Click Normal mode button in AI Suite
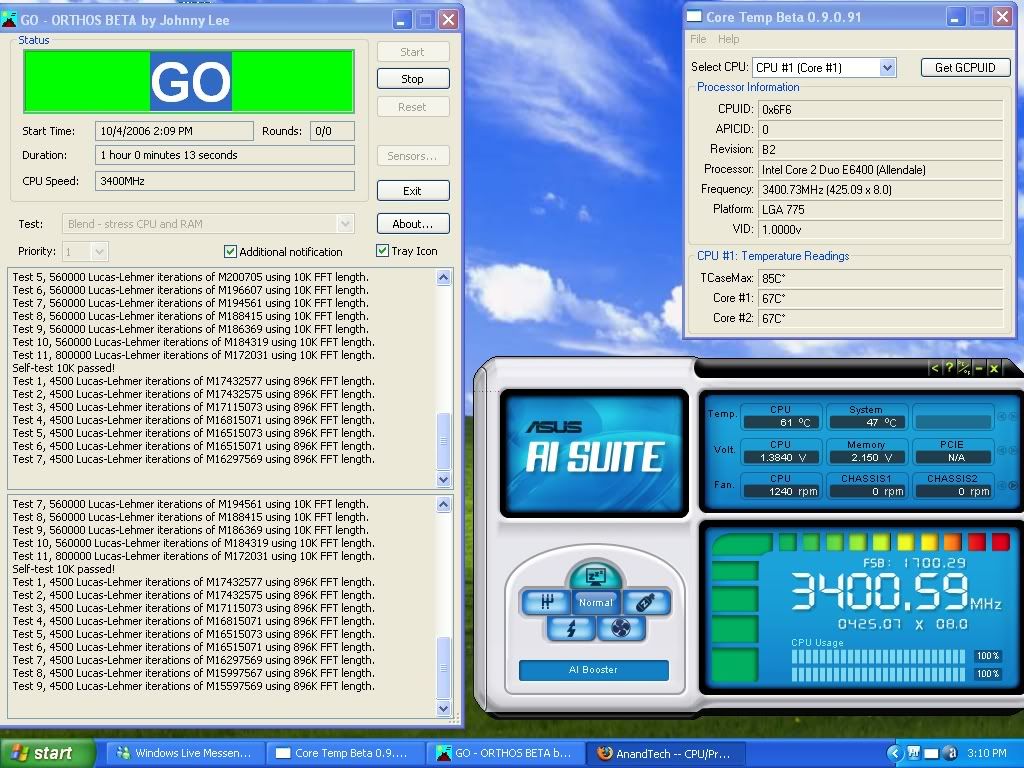Viewport: 1024px width, 768px height. point(596,602)
